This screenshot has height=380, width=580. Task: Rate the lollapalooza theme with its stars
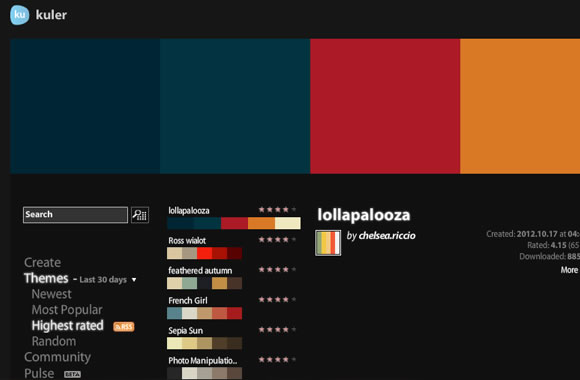click(277, 210)
